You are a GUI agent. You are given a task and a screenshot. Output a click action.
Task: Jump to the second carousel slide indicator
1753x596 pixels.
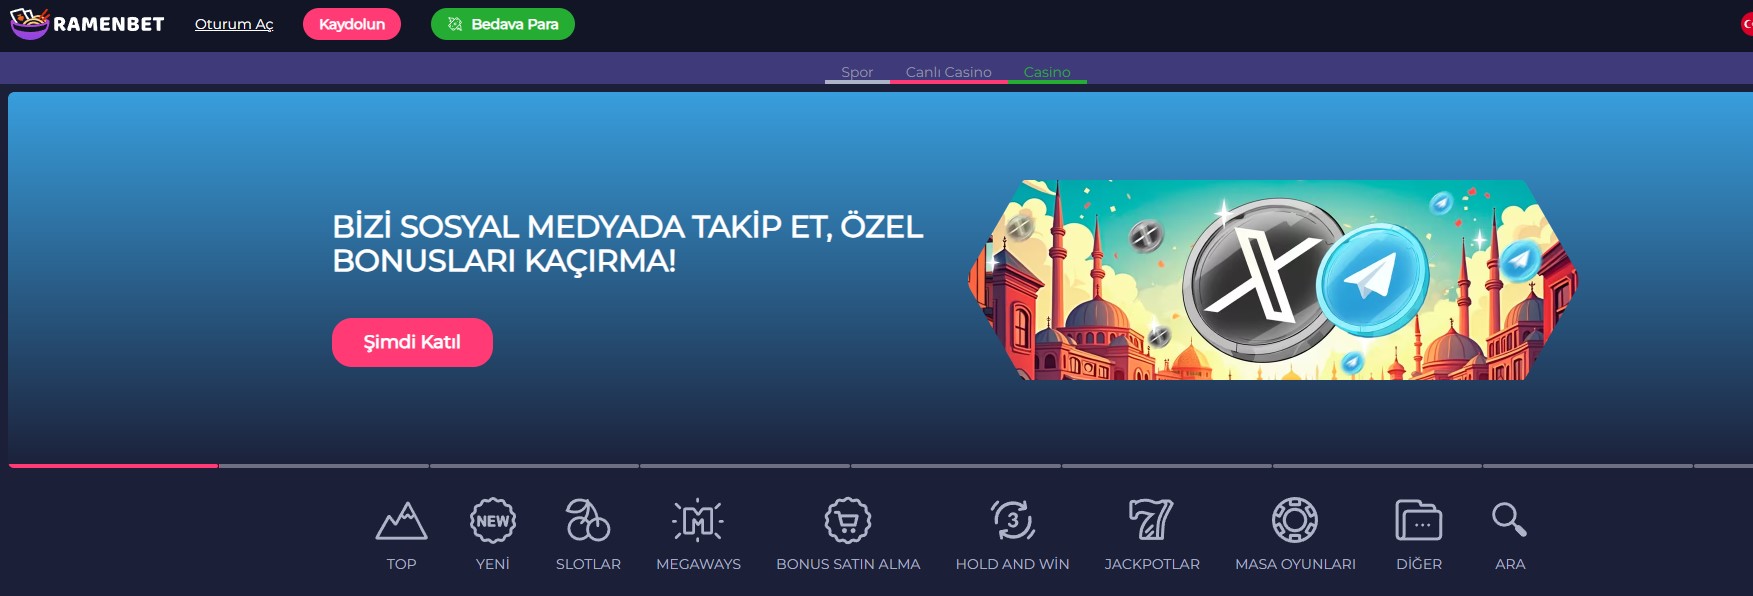click(x=324, y=466)
